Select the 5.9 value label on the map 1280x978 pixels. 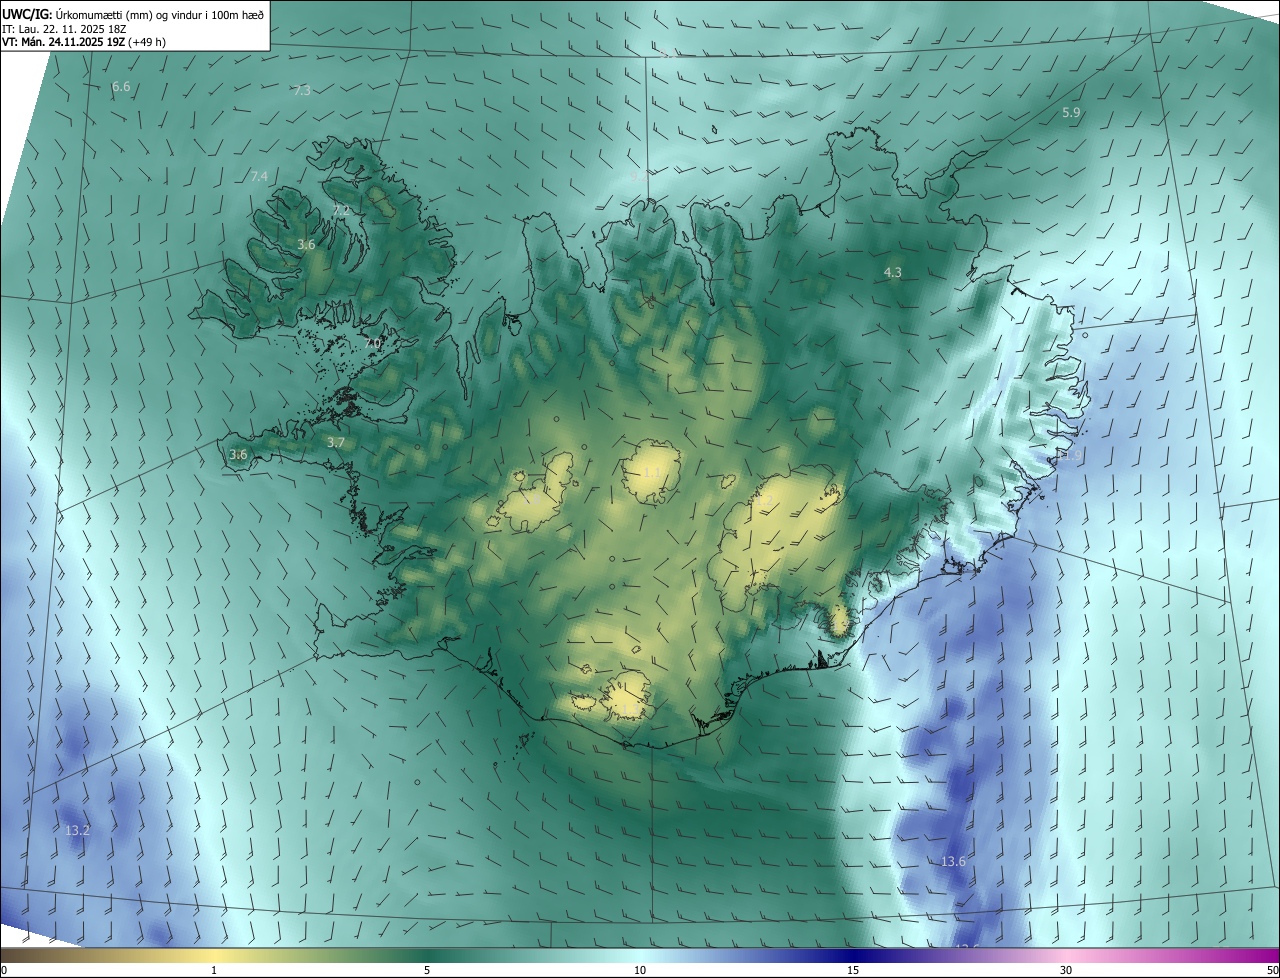1071,113
